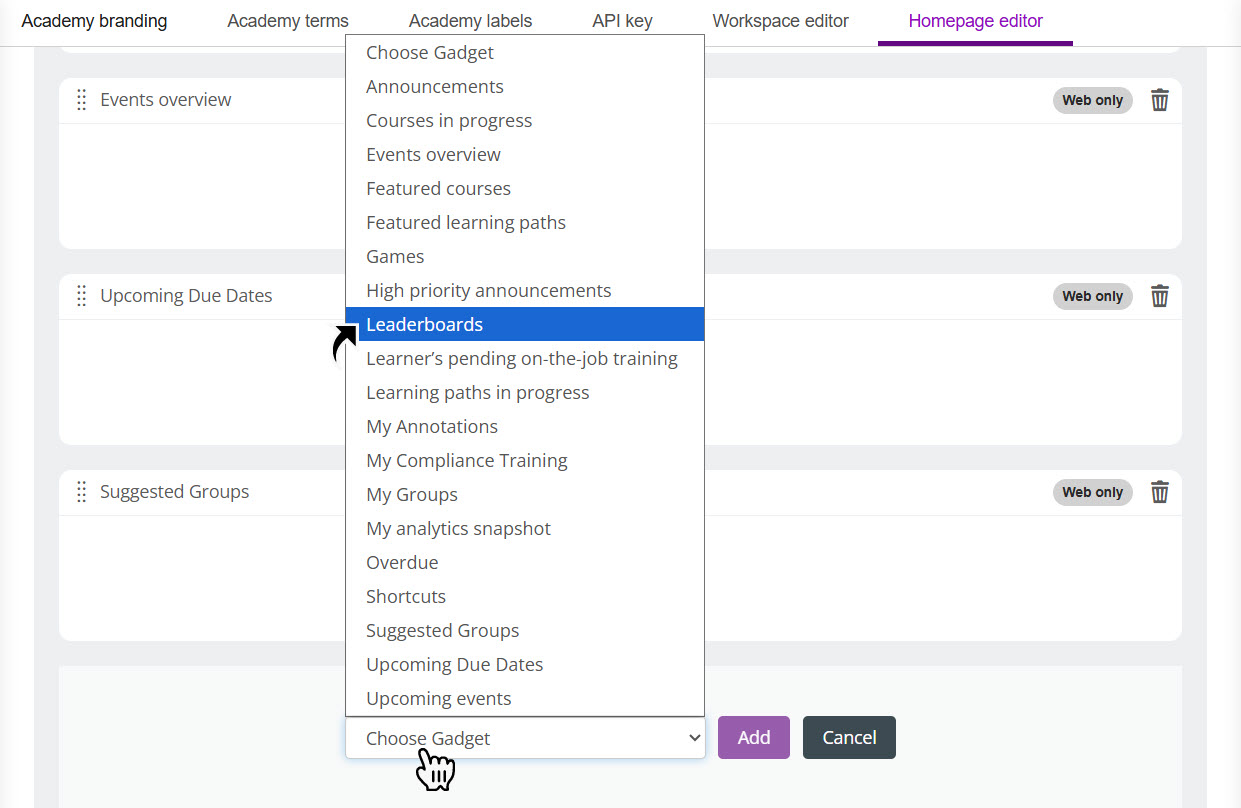Cancel adding a gadget
The height and width of the screenshot is (808, 1241).
click(849, 738)
